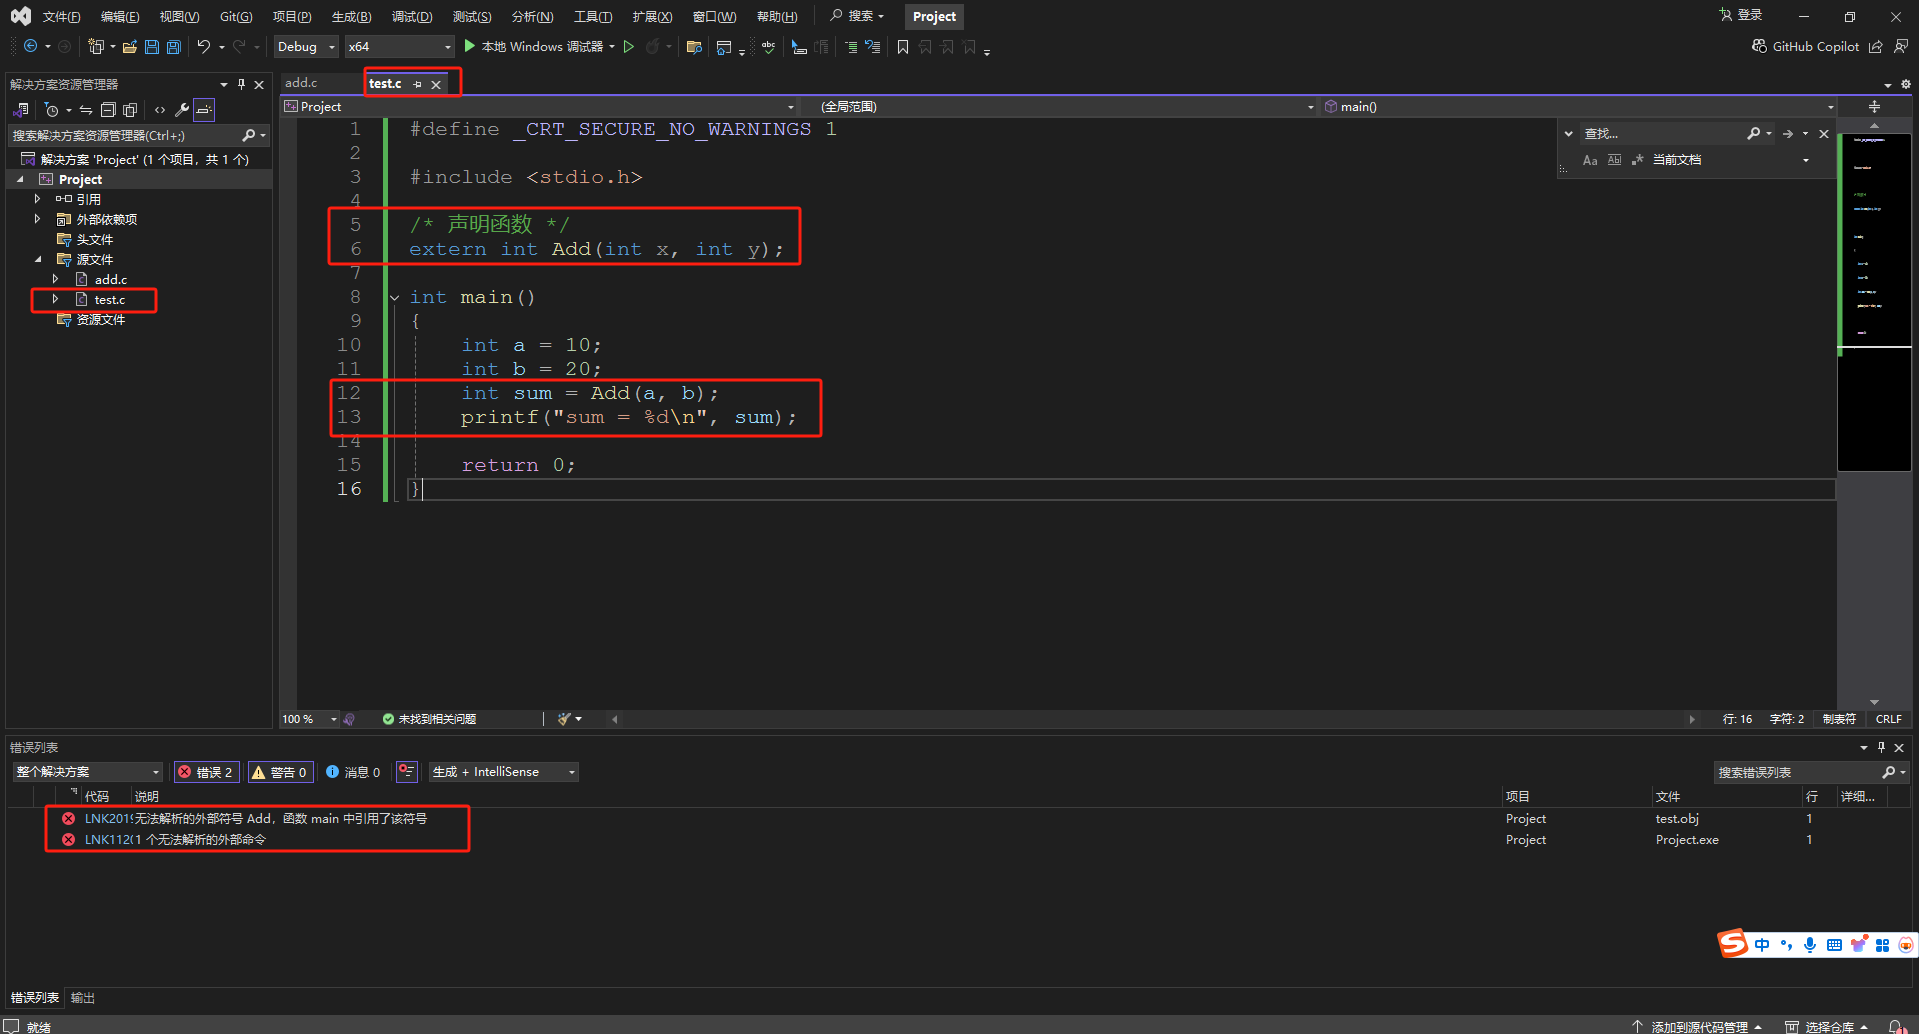
Task: Click the undo arrow icon
Action: (x=204, y=46)
